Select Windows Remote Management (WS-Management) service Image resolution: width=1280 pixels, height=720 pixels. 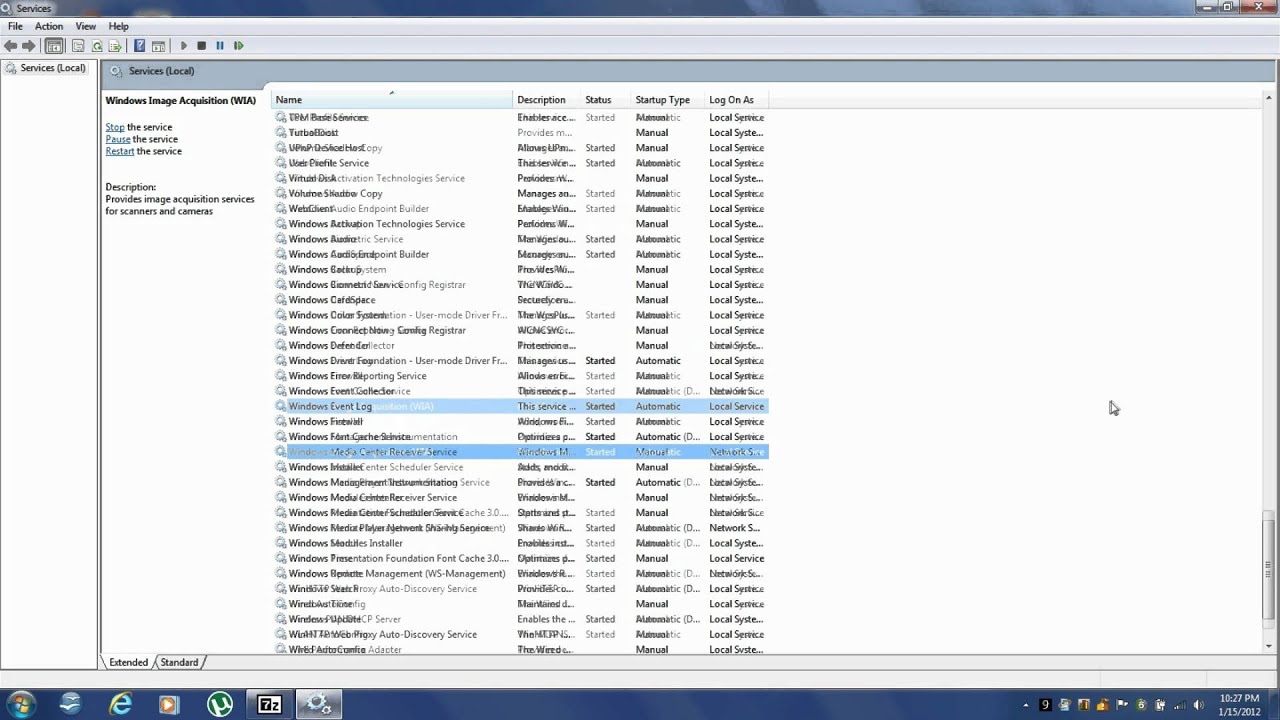520,574
